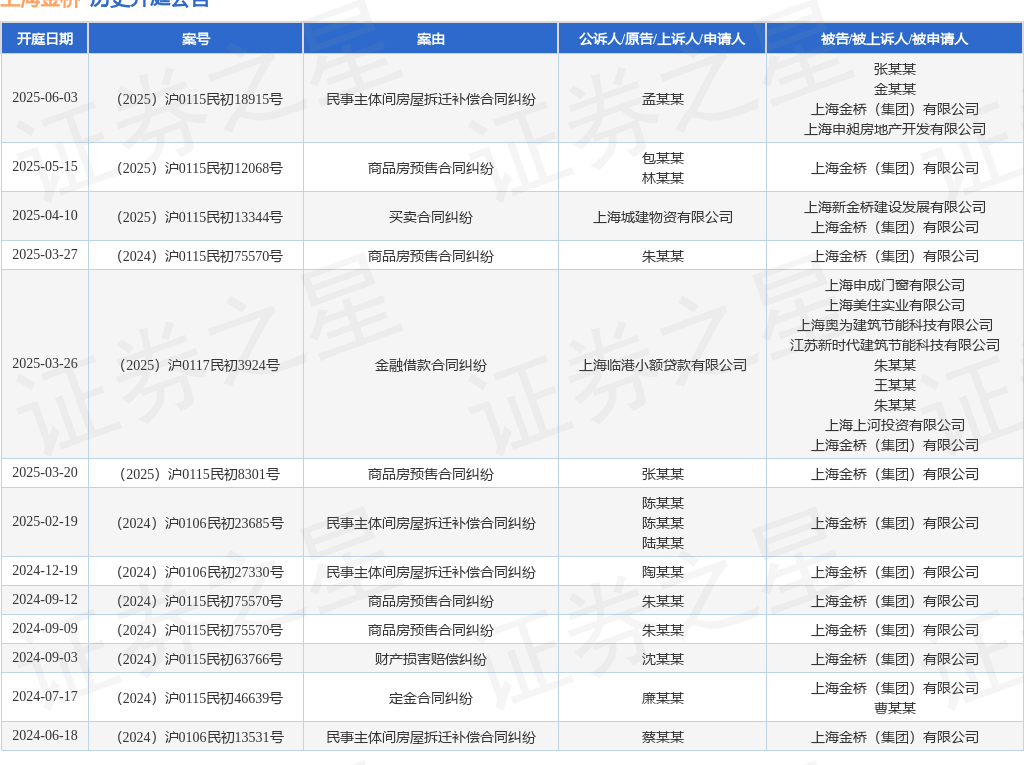Click defendant 上海申成门窗有限公司
1024x765 pixels.
895,285
